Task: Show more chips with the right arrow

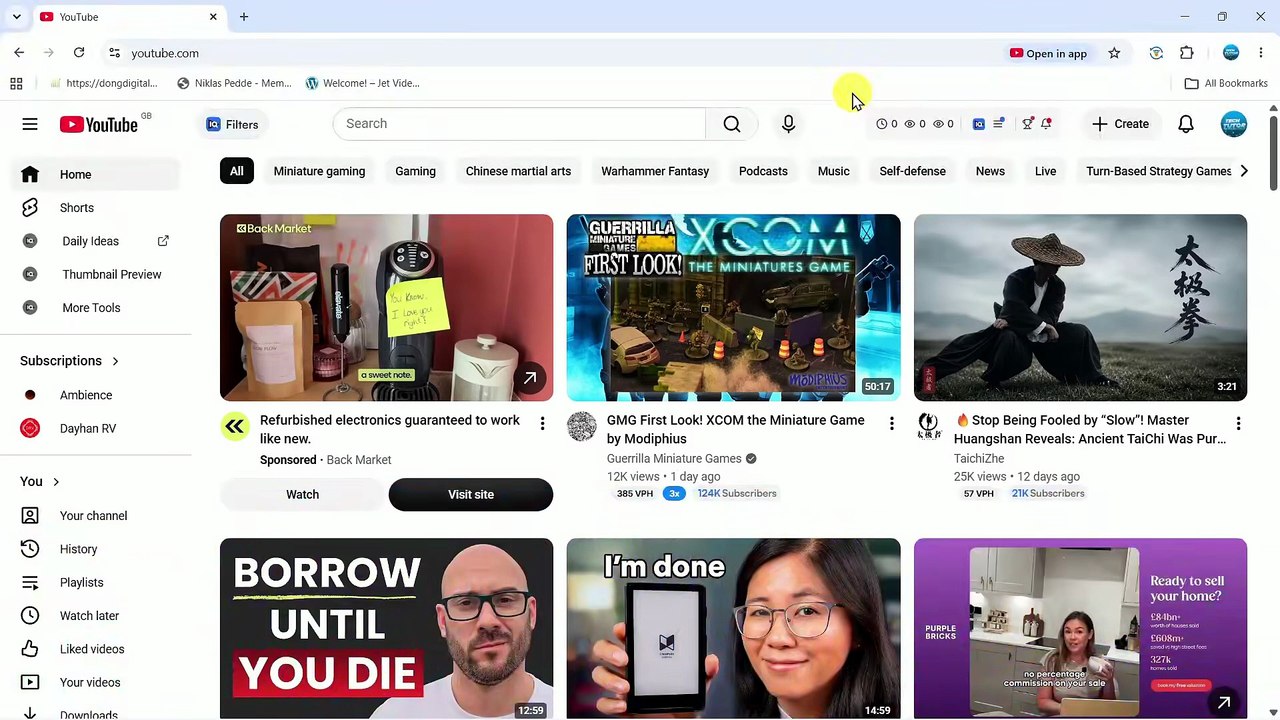Action: point(1243,171)
